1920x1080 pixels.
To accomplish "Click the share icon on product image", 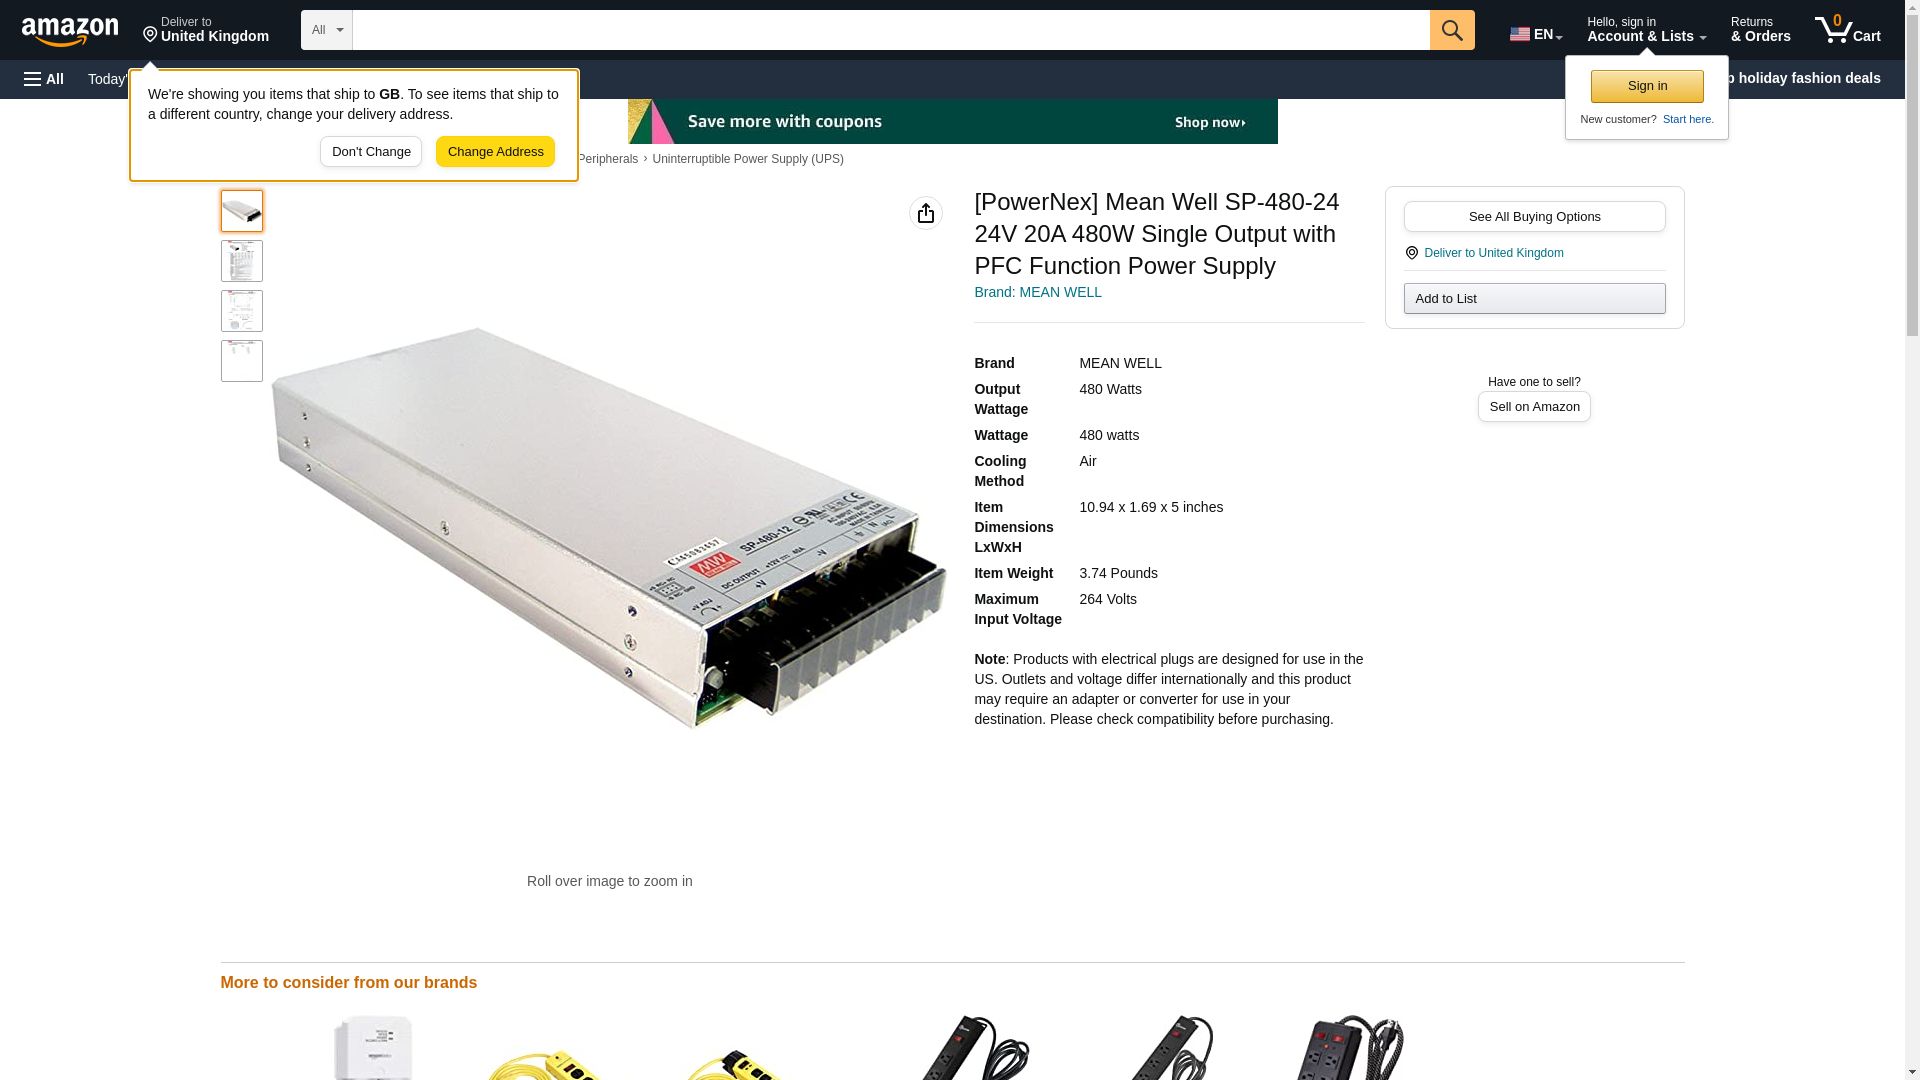I will [926, 213].
